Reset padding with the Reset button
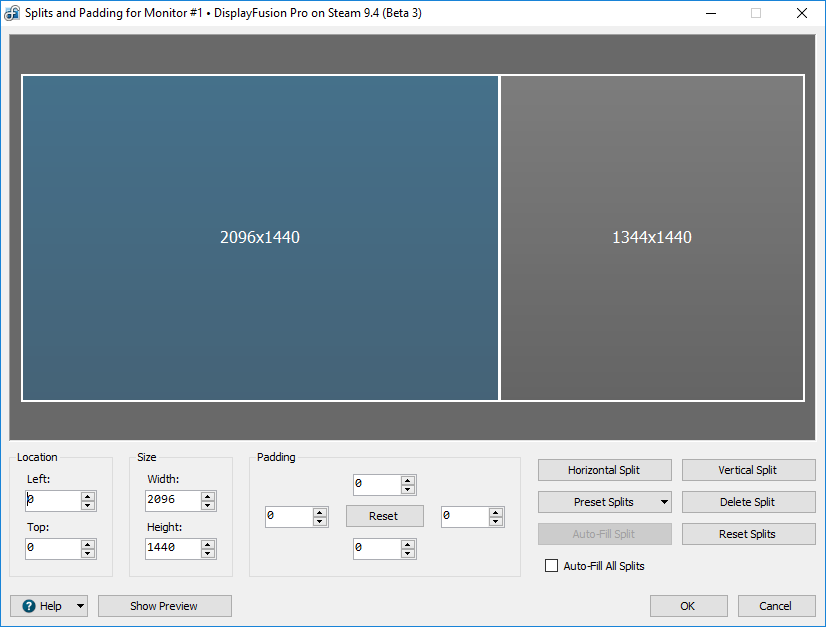 (384, 516)
